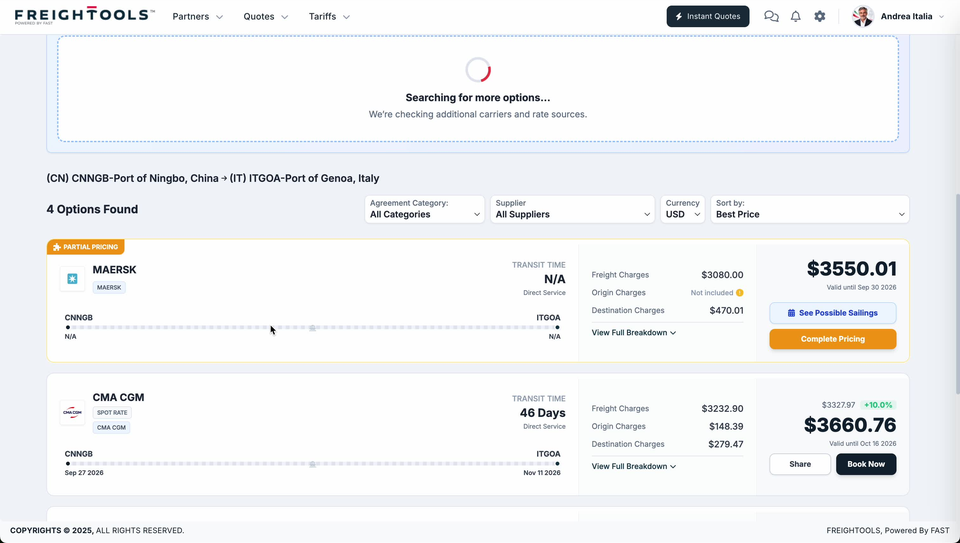The height and width of the screenshot is (543, 960).
Task: Click the Instant Quotes button
Action: tap(708, 17)
